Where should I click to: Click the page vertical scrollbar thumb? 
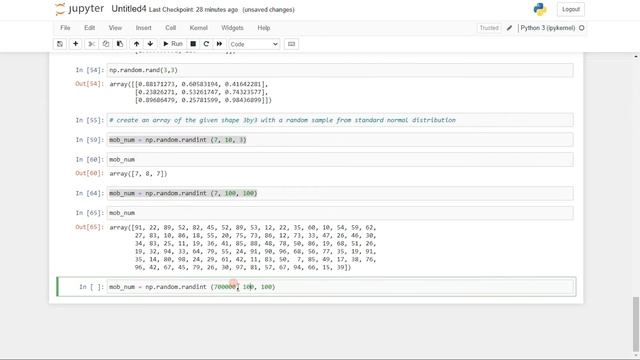pos(636,324)
